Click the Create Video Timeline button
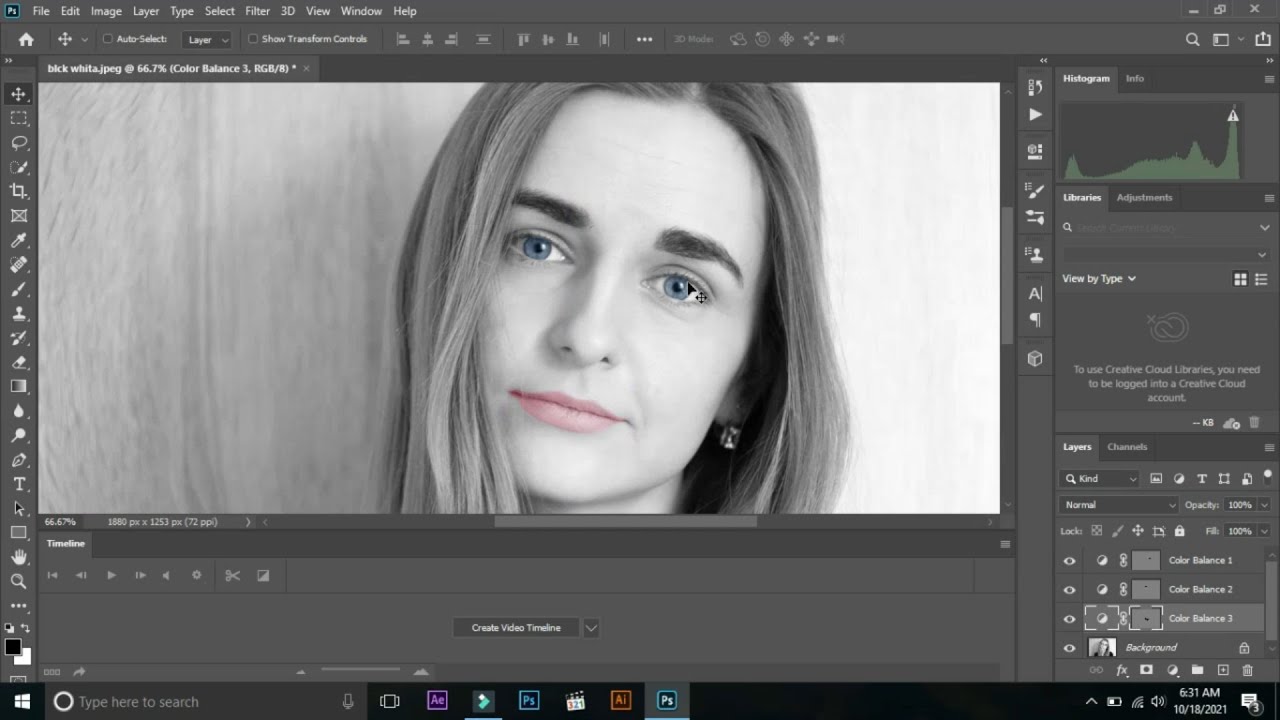 coord(516,628)
